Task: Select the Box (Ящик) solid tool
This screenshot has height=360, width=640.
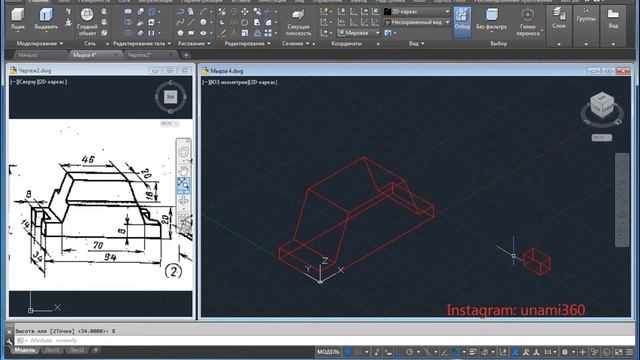Action: pyautogui.click(x=18, y=19)
